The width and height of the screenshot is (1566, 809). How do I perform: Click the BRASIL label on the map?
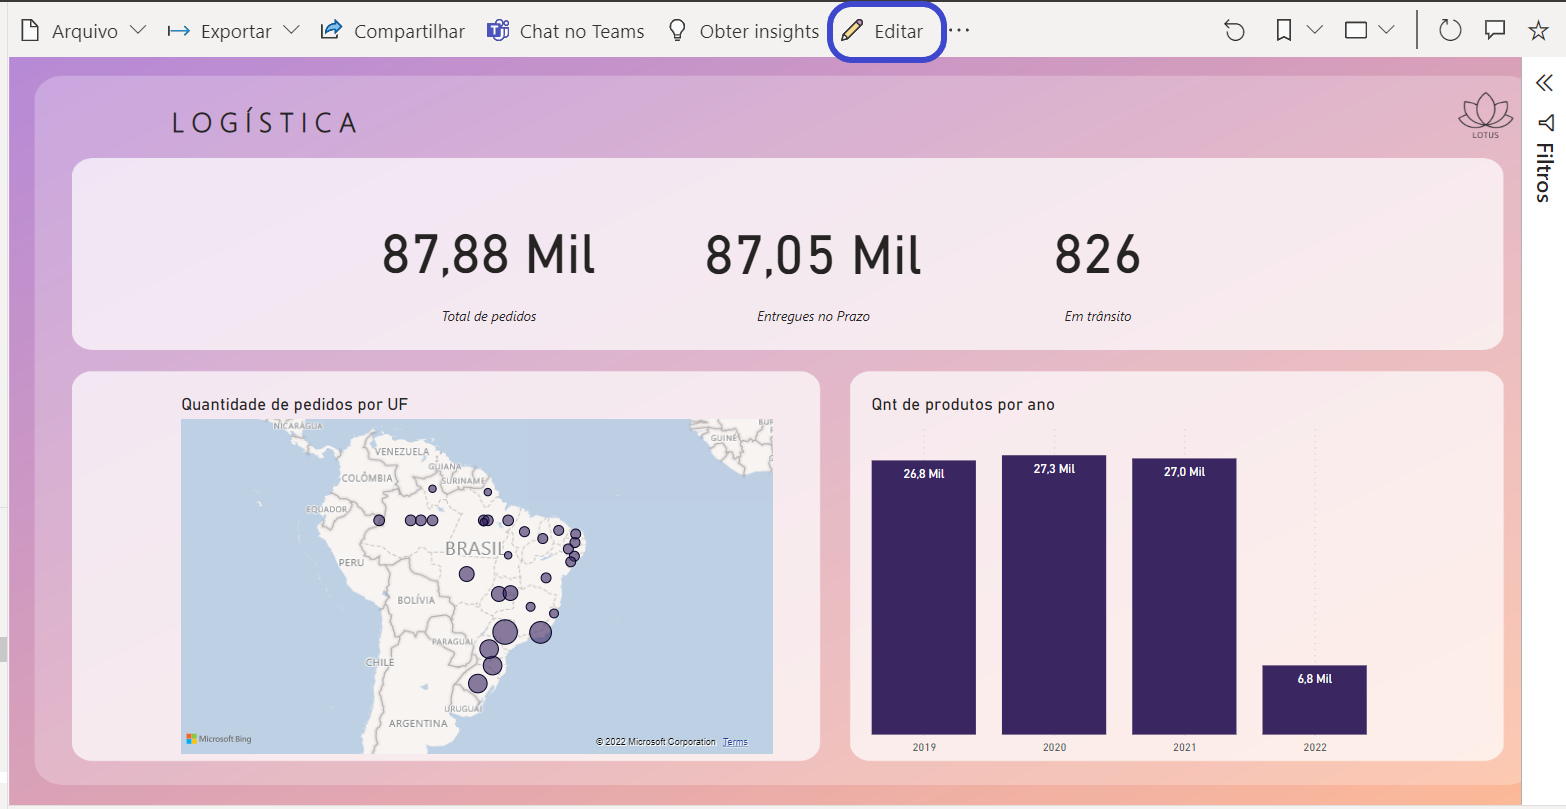(475, 549)
